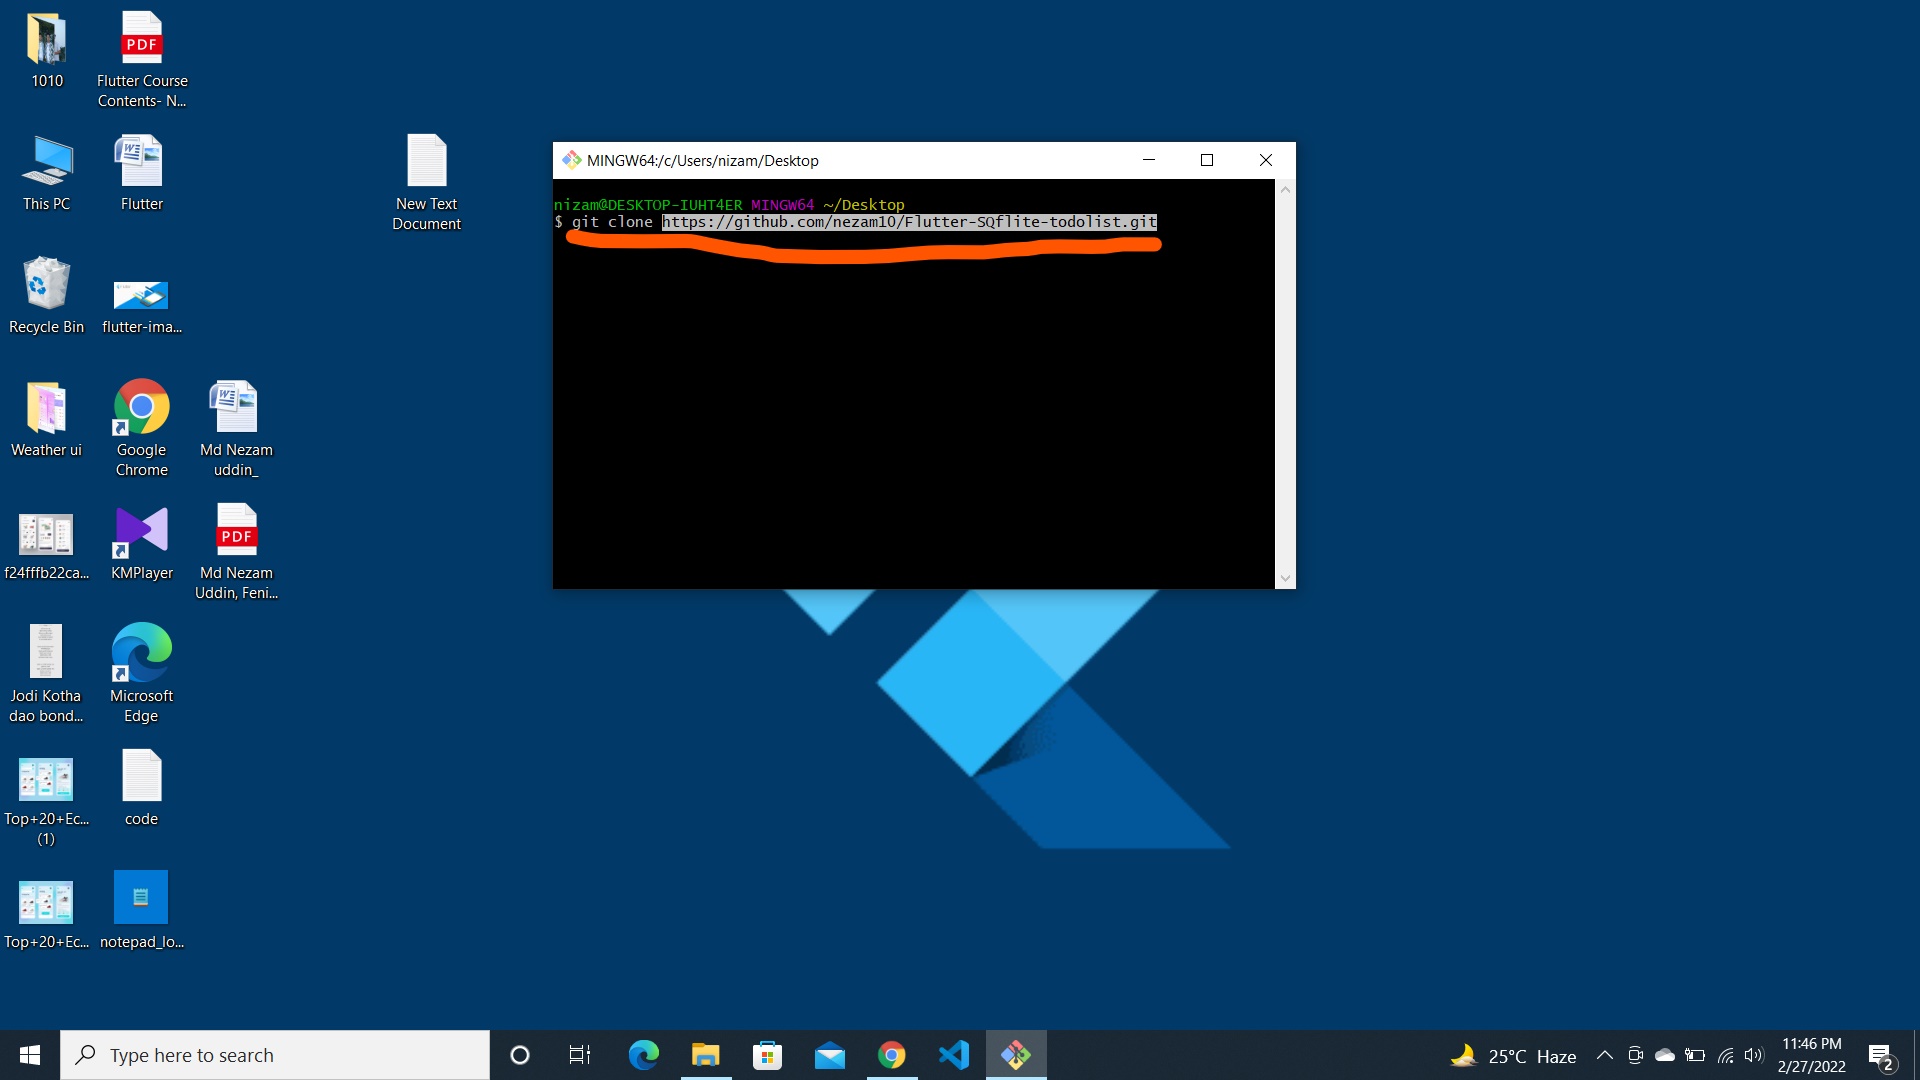Click MINGW64 terminal title bar menu
Screen dimensions: 1920x1080
(x=572, y=160)
